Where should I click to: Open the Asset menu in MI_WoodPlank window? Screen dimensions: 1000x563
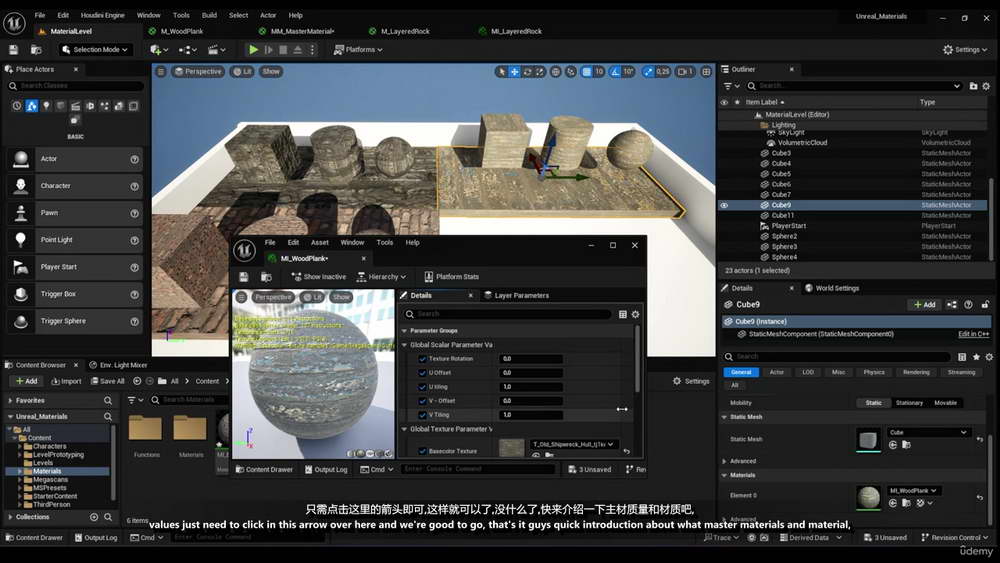[320, 243]
